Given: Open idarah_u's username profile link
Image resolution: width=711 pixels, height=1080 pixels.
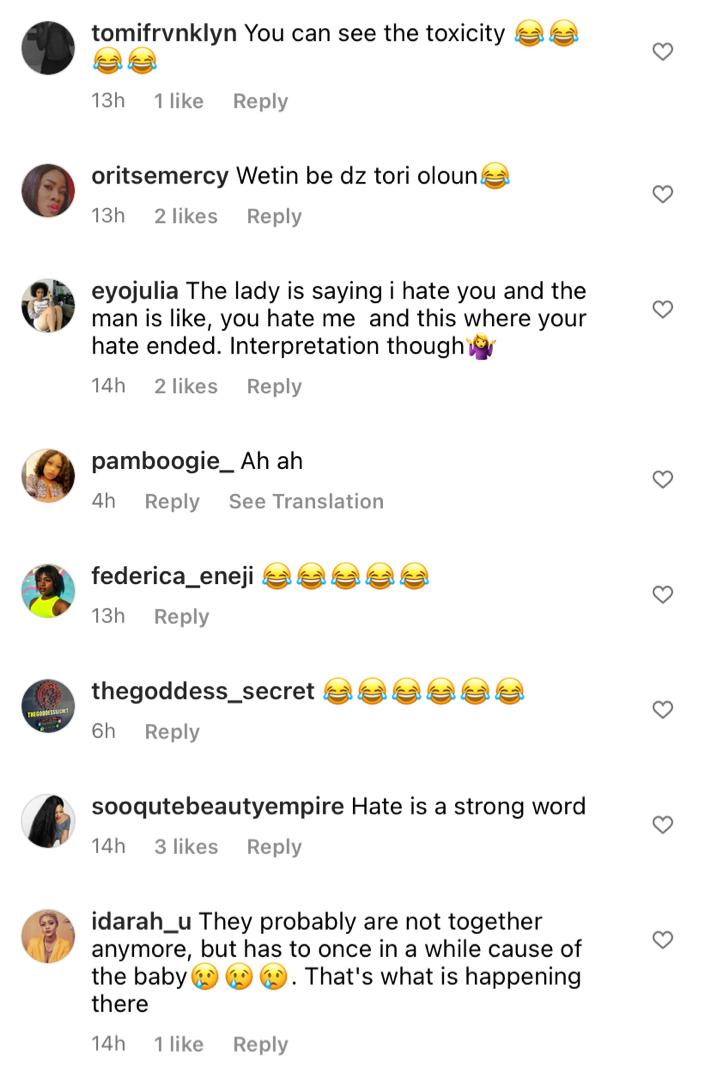Looking at the screenshot, I should click(141, 922).
